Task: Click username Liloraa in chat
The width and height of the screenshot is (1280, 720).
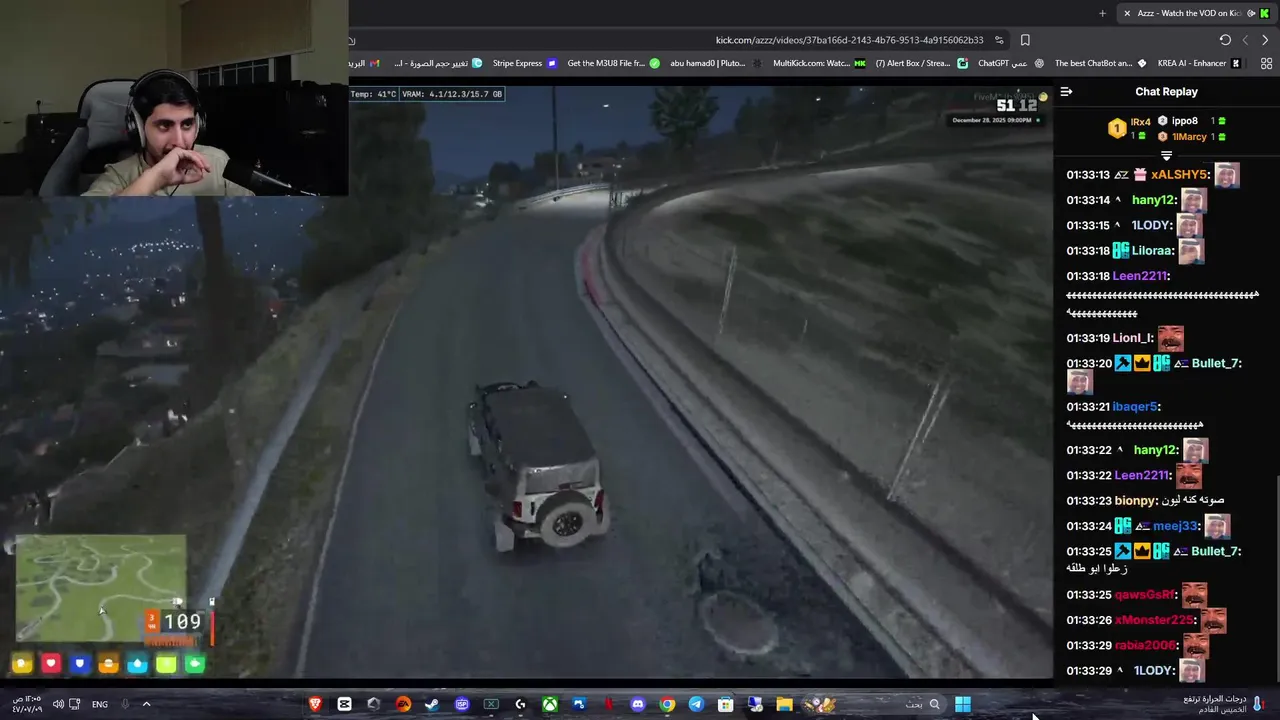Action: (x=1151, y=251)
